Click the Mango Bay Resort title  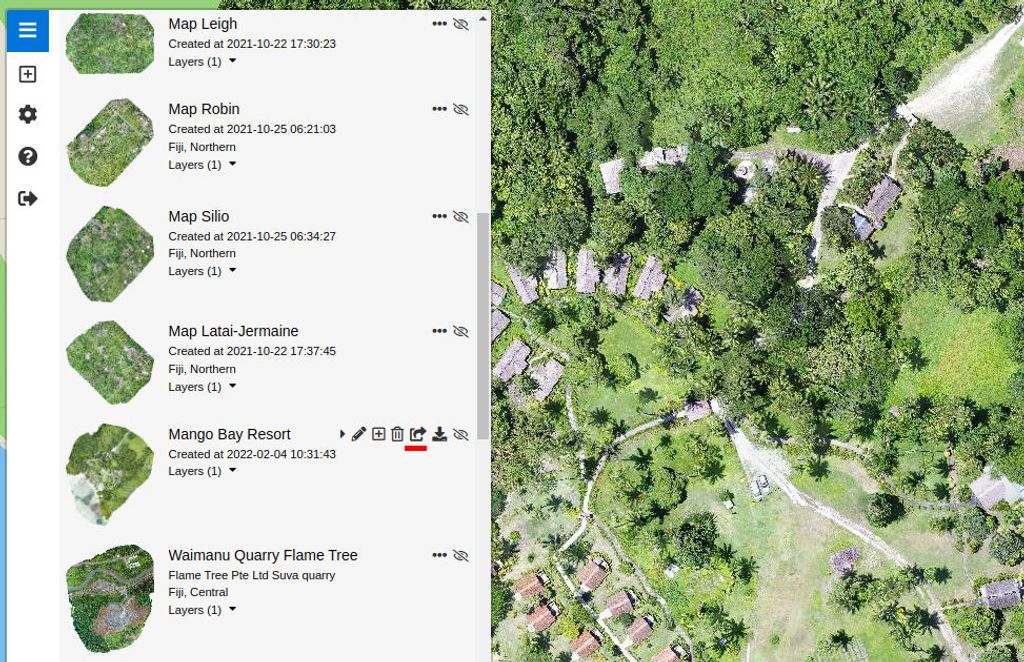228,434
